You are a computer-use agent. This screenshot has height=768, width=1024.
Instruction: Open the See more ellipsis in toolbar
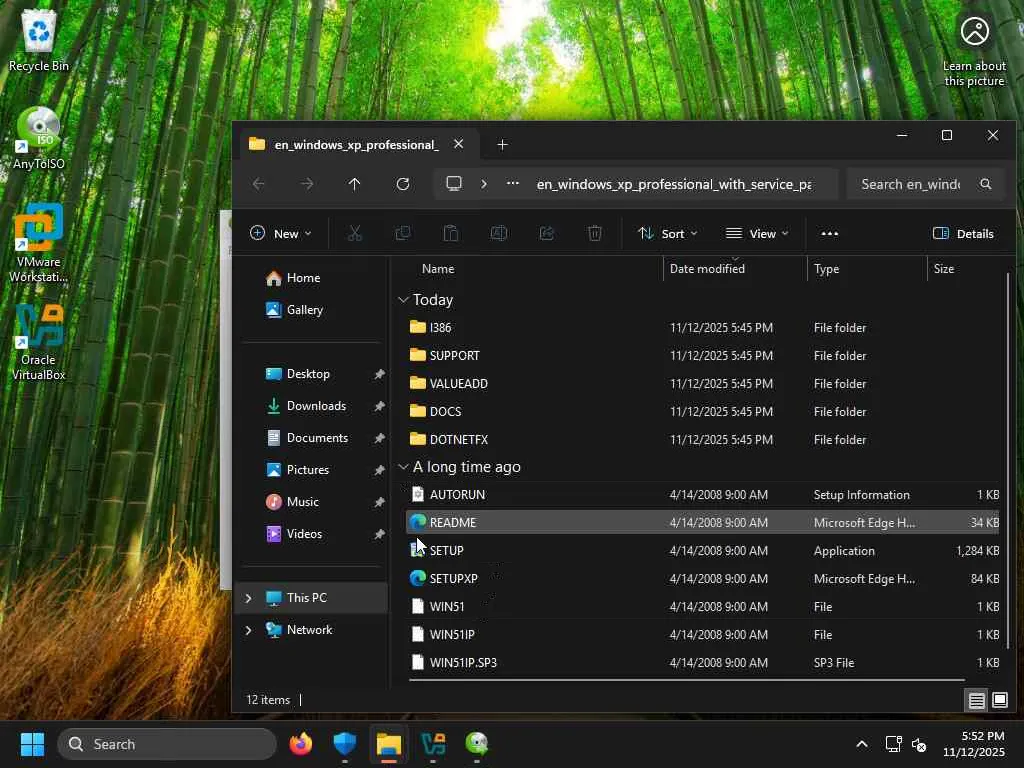pyautogui.click(x=829, y=233)
